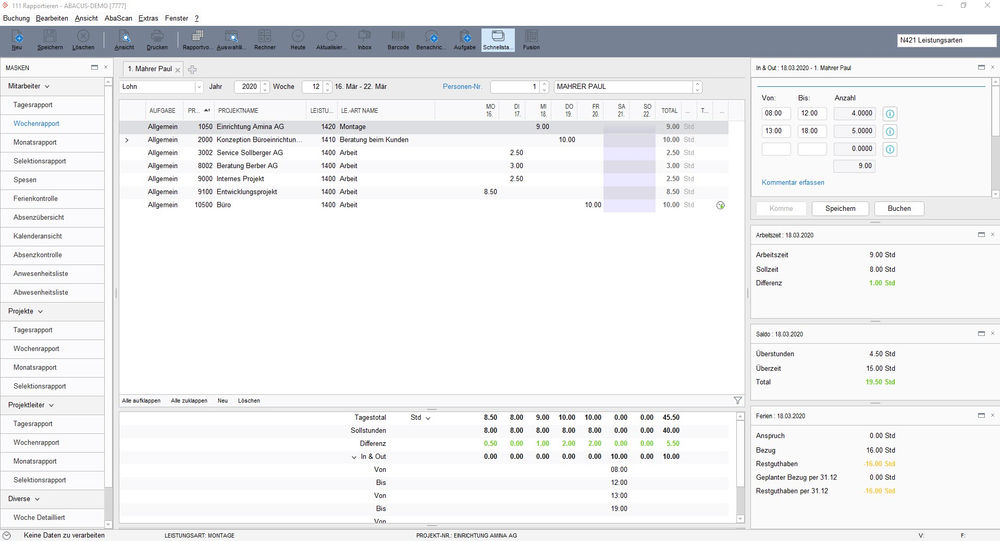Click the first Von field 08:00
Screen dimensions: 1000x541
coord(776,114)
